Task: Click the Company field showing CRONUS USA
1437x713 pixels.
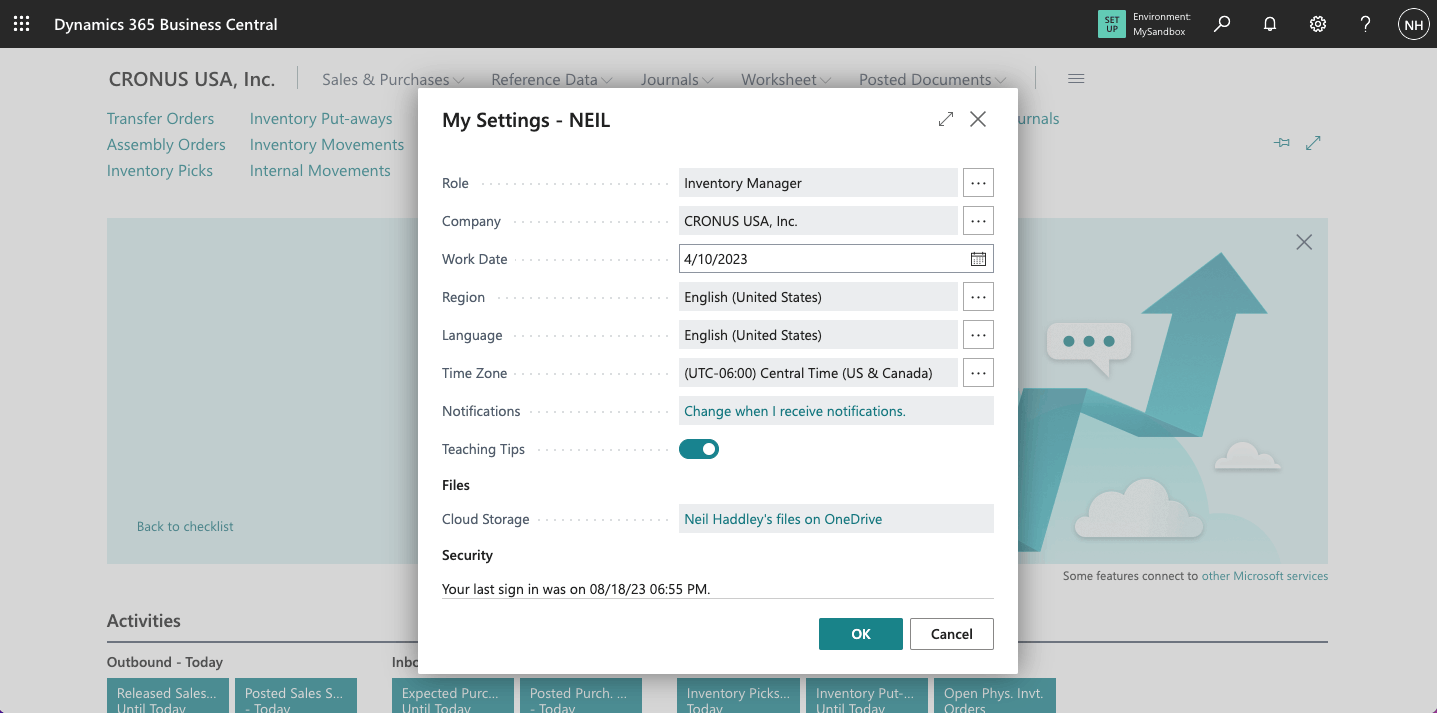Action: pyautogui.click(x=818, y=221)
